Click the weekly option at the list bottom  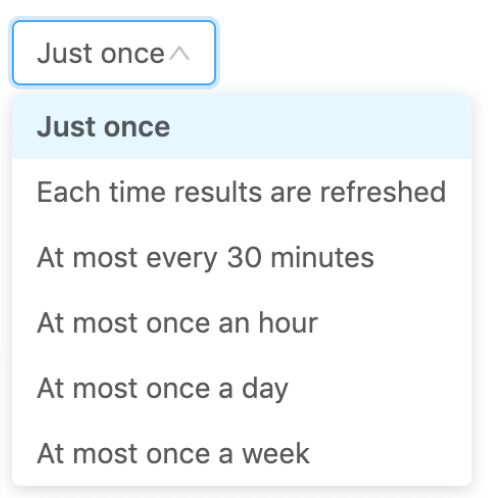pyautogui.click(x=242, y=453)
